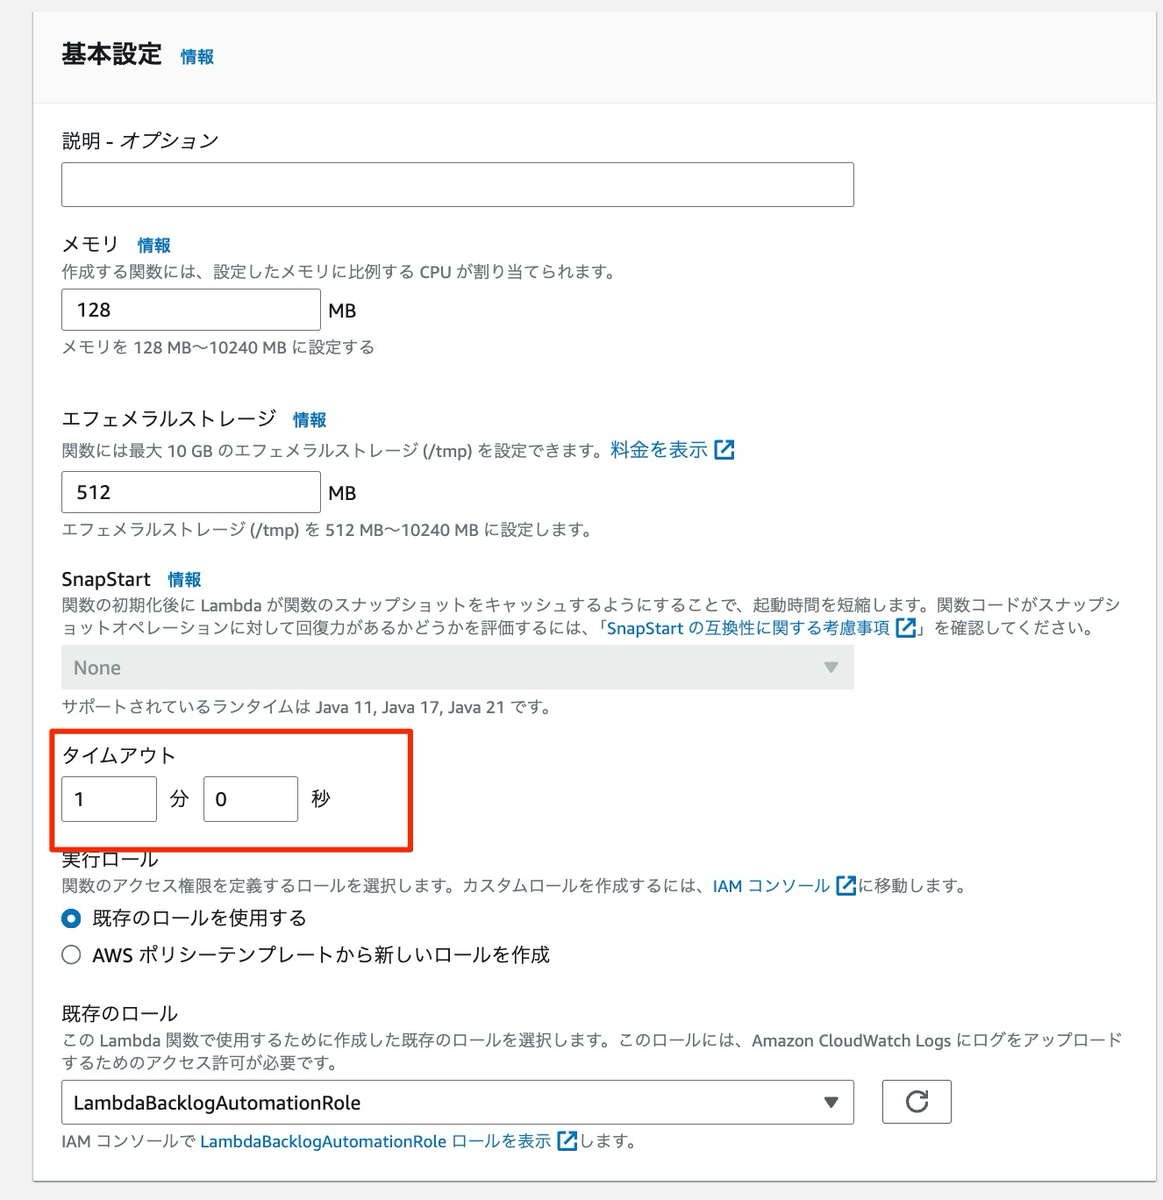
Task: Open LambdaBacklogAutomationRole ロールを表示 link
Action: [375, 1141]
